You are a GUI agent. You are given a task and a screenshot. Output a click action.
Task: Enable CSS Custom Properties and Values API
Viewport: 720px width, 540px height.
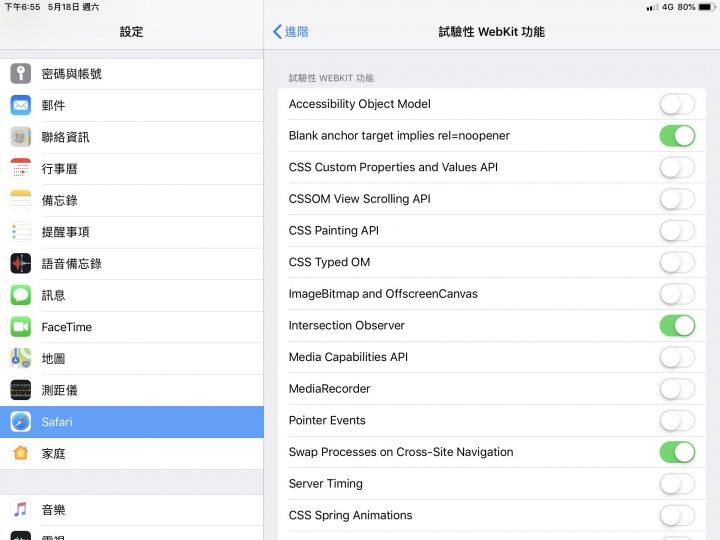pos(677,168)
